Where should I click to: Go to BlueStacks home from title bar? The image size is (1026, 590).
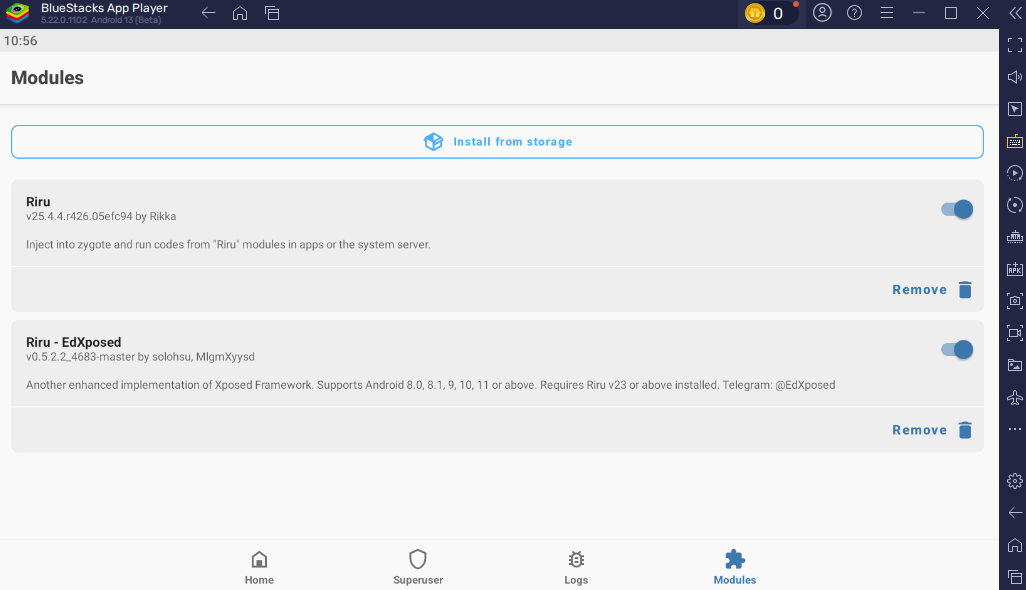click(x=240, y=13)
